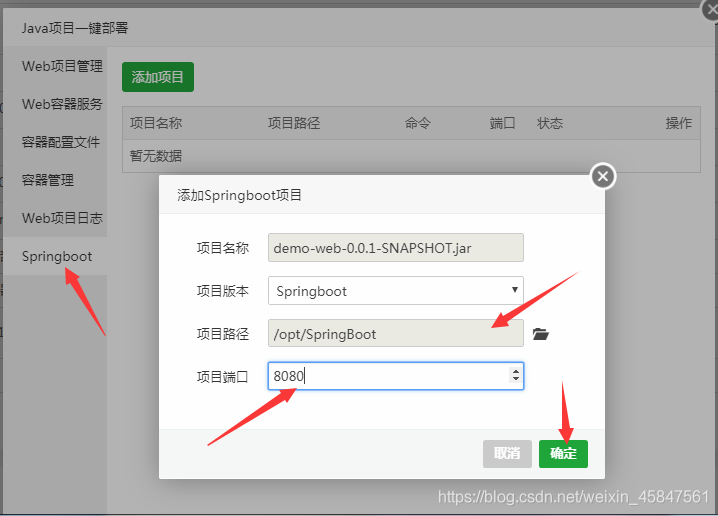This screenshot has height=516, width=718.
Task: Click the 状态 table column header
Action: tap(549, 123)
